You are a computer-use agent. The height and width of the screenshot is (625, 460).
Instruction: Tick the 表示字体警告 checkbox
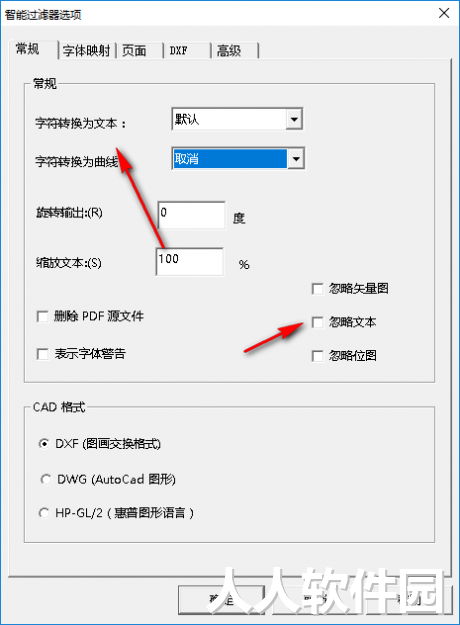(42, 354)
